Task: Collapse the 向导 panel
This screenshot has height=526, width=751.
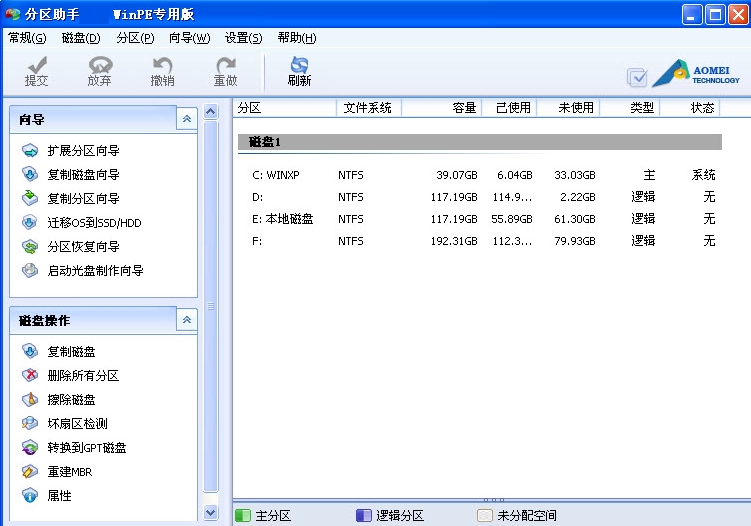Action: point(186,120)
